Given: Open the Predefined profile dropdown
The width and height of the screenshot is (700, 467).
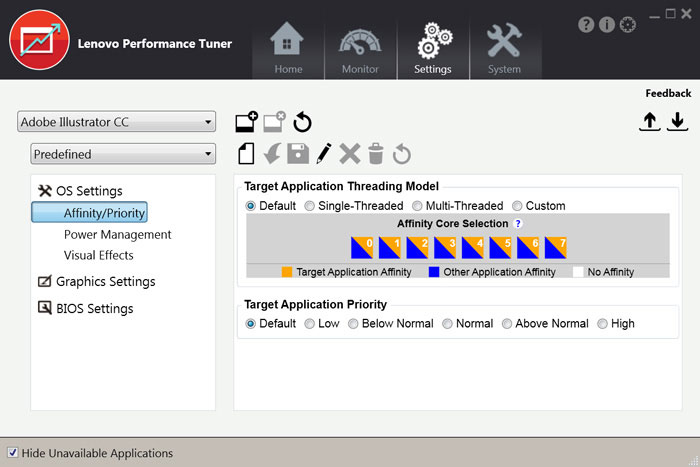Looking at the screenshot, I should point(123,154).
